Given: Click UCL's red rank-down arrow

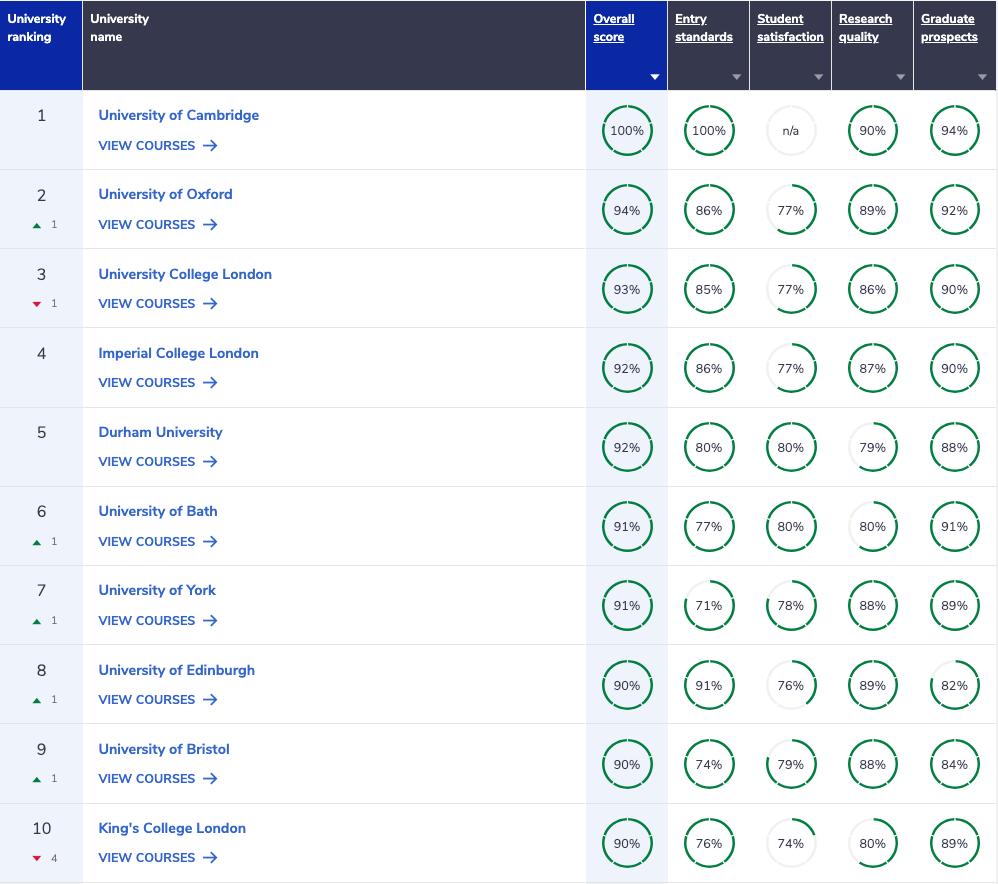Looking at the screenshot, I should [37, 304].
